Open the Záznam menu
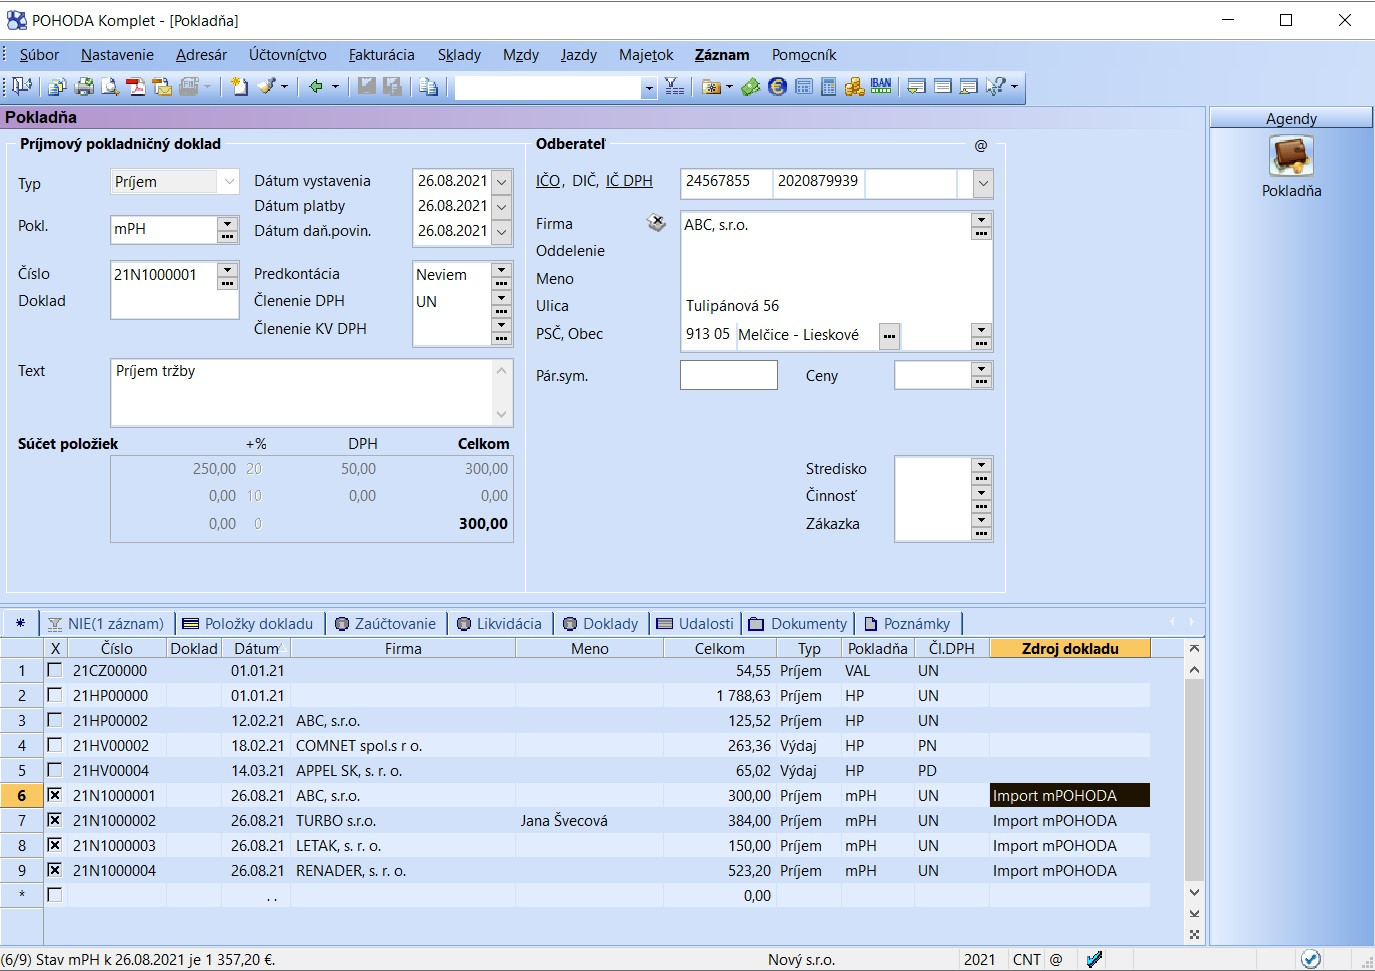1375x971 pixels. tap(722, 55)
